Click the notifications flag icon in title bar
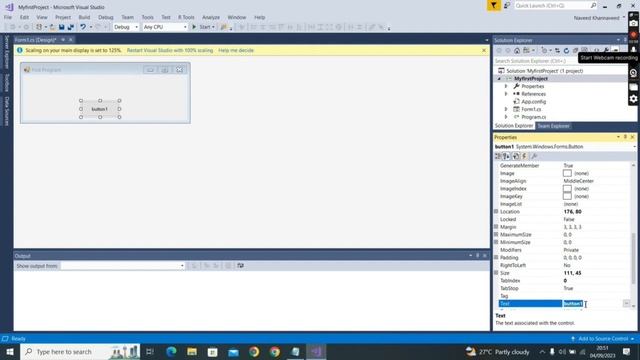 tap(493, 5)
